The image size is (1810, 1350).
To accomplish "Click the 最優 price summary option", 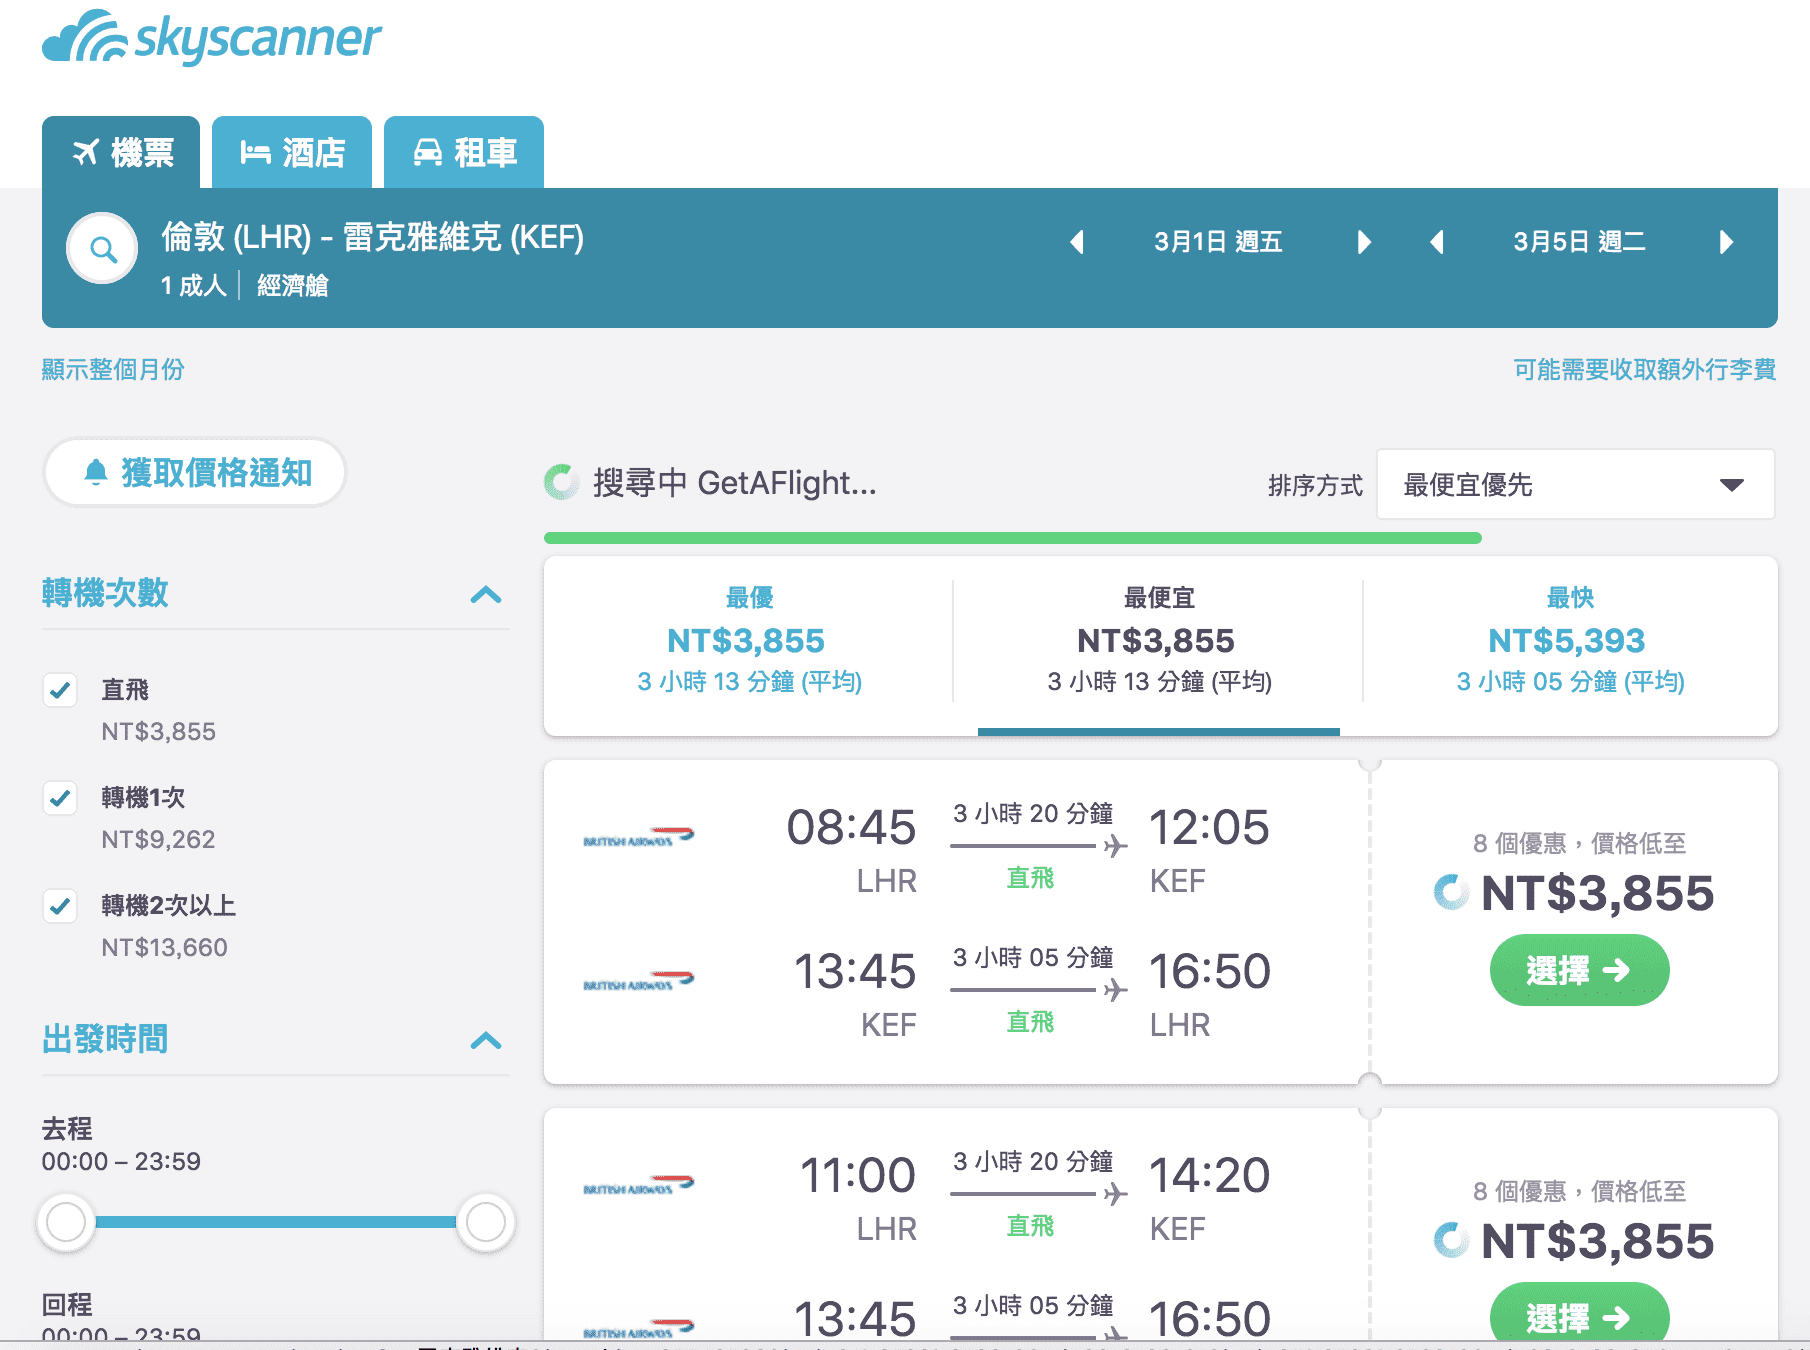I will (x=750, y=640).
